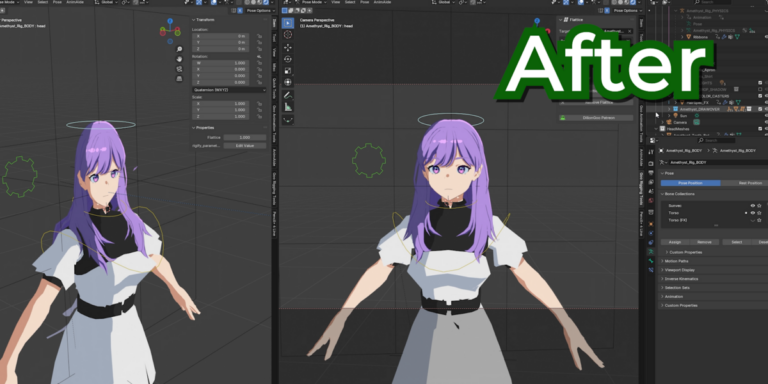Screen dimensions: 768x384
Task: Click the Flattice value slider
Action: 244,138
